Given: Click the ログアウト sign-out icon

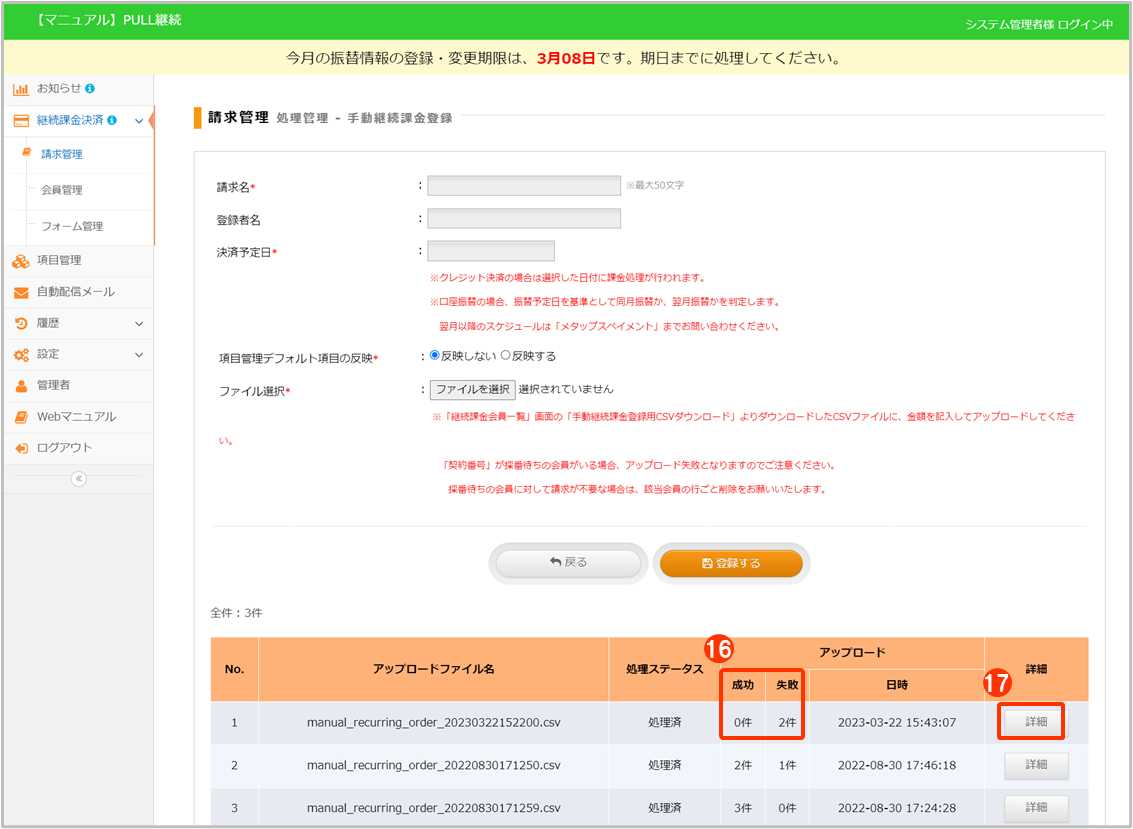Looking at the screenshot, I should pos(20,448).
